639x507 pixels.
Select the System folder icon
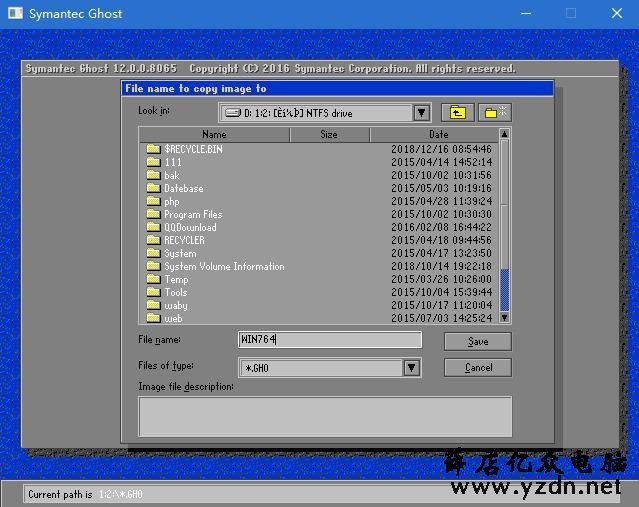click(x=153, y=253)
